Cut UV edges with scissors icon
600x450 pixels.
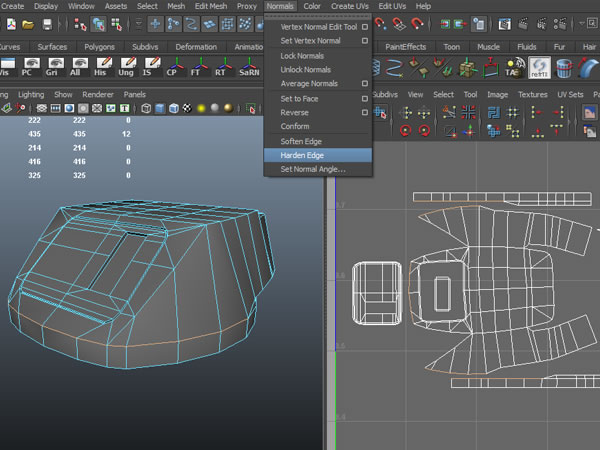click(x=450, y=112)
